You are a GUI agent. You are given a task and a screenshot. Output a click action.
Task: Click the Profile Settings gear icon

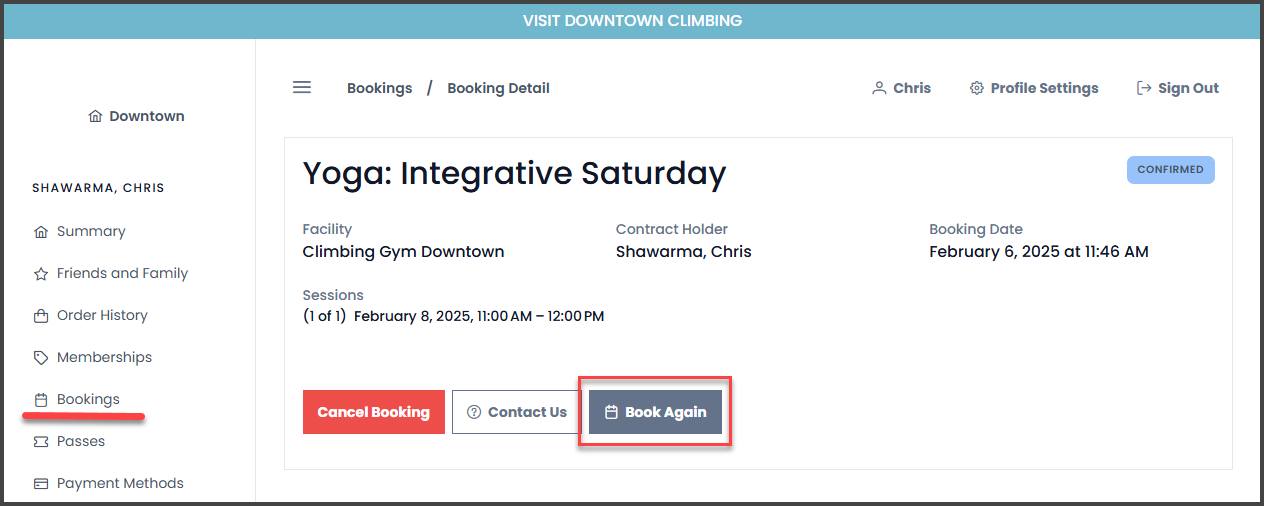[977, 88]
